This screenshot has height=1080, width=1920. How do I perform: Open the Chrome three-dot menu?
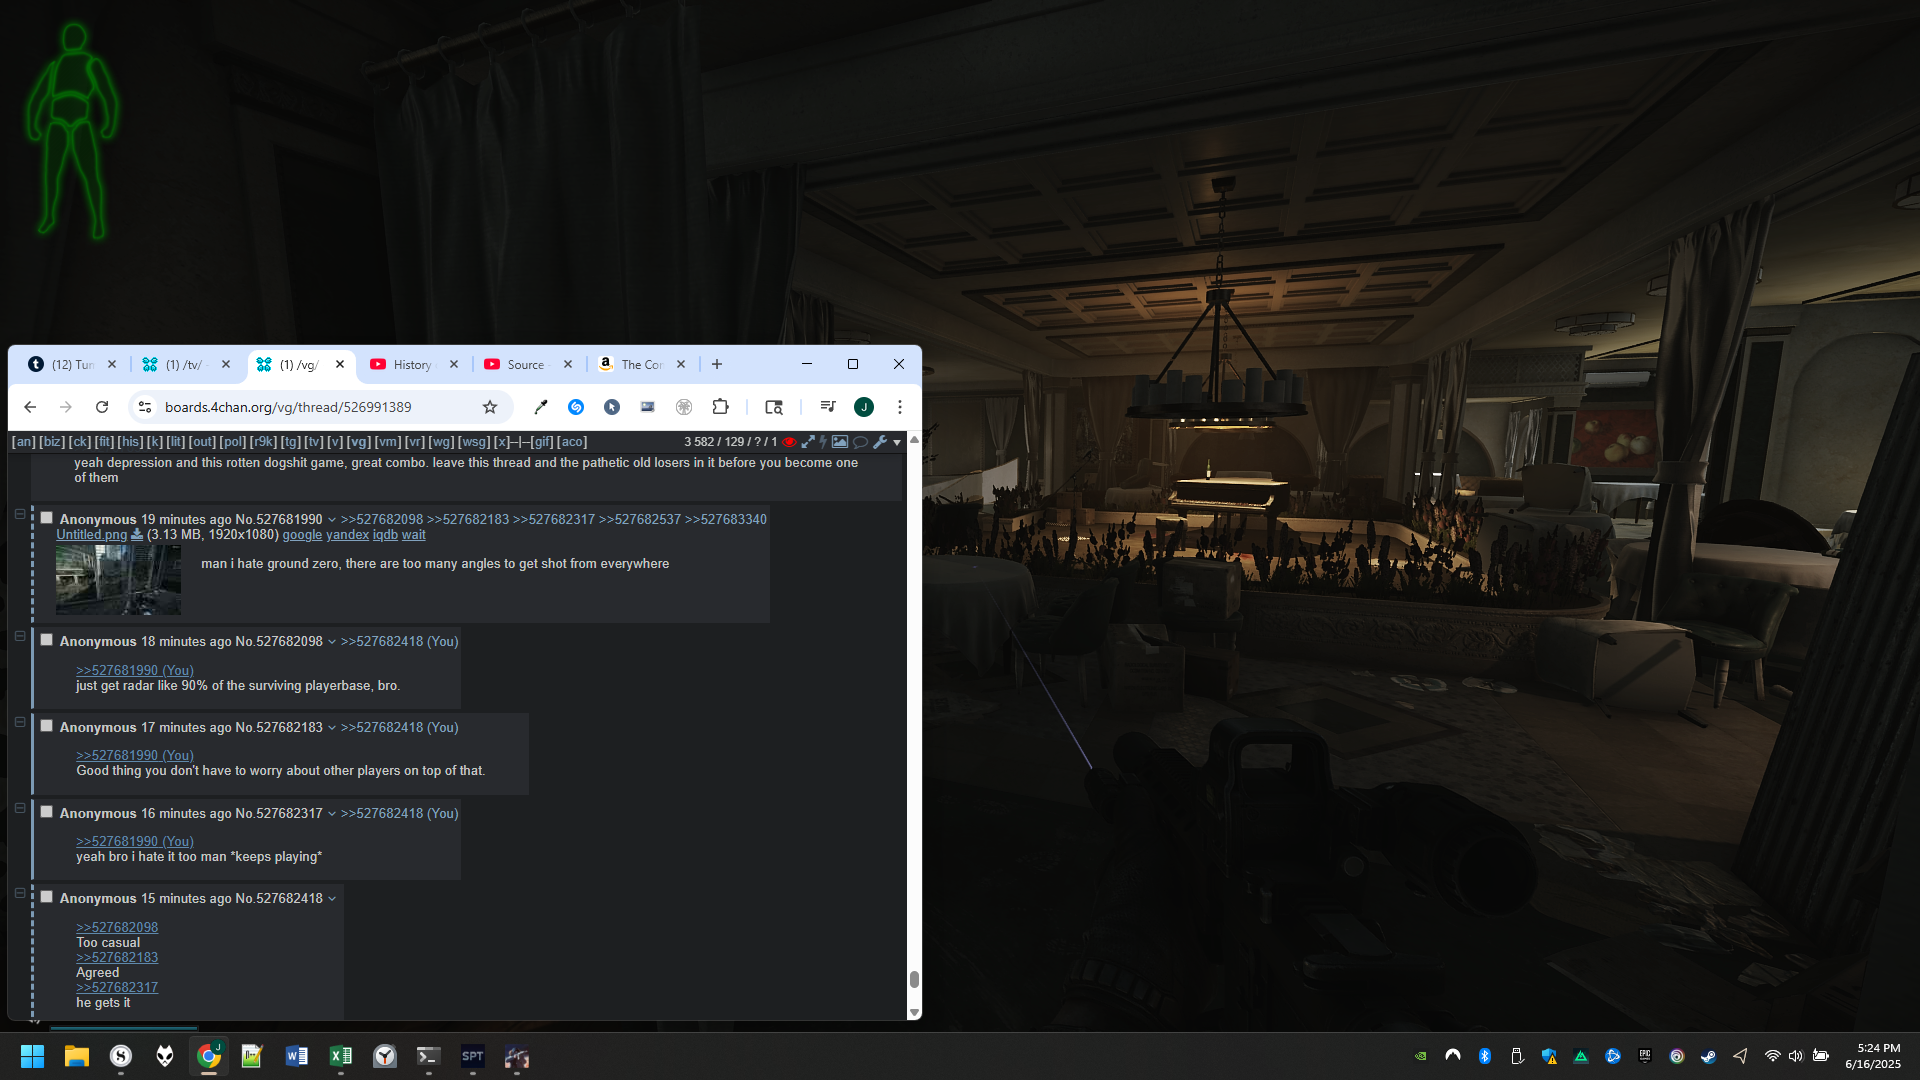900,407
